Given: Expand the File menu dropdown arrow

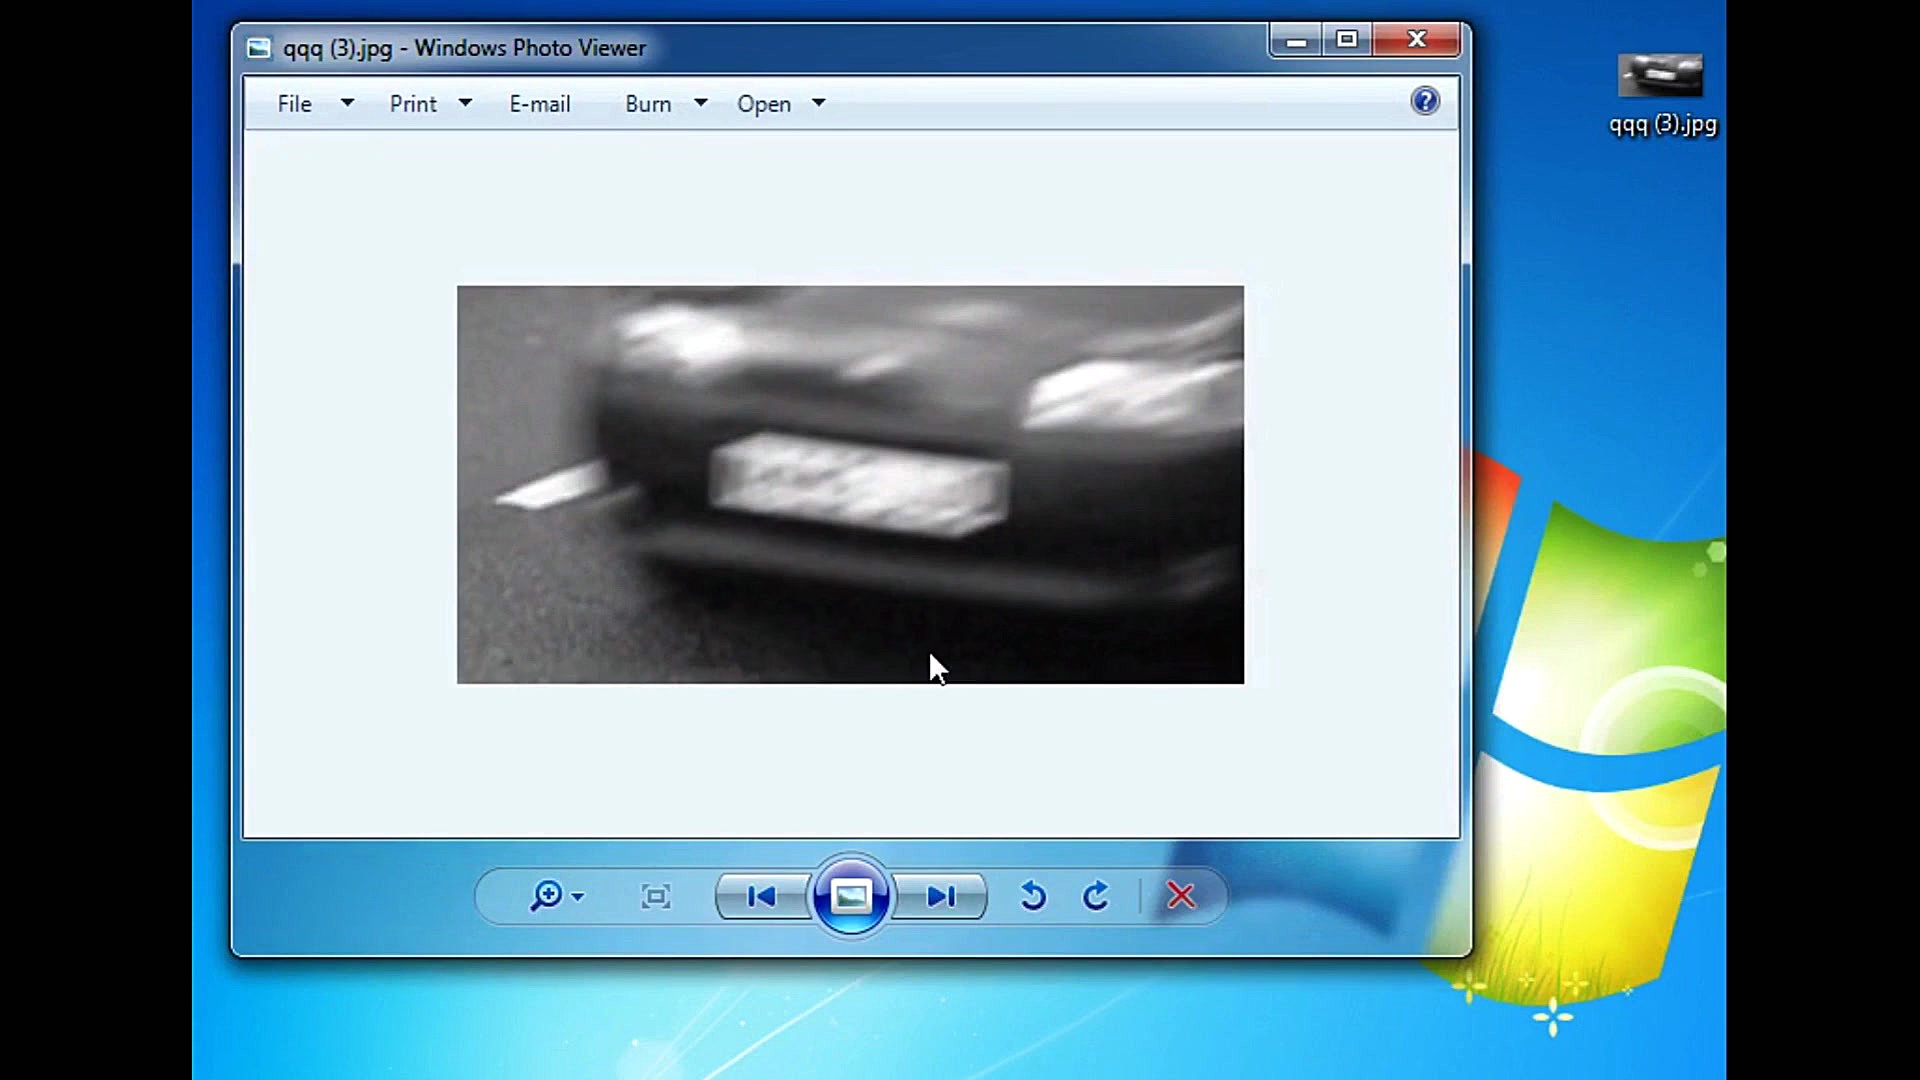Looking at the screenshot, I should point(347,103).
